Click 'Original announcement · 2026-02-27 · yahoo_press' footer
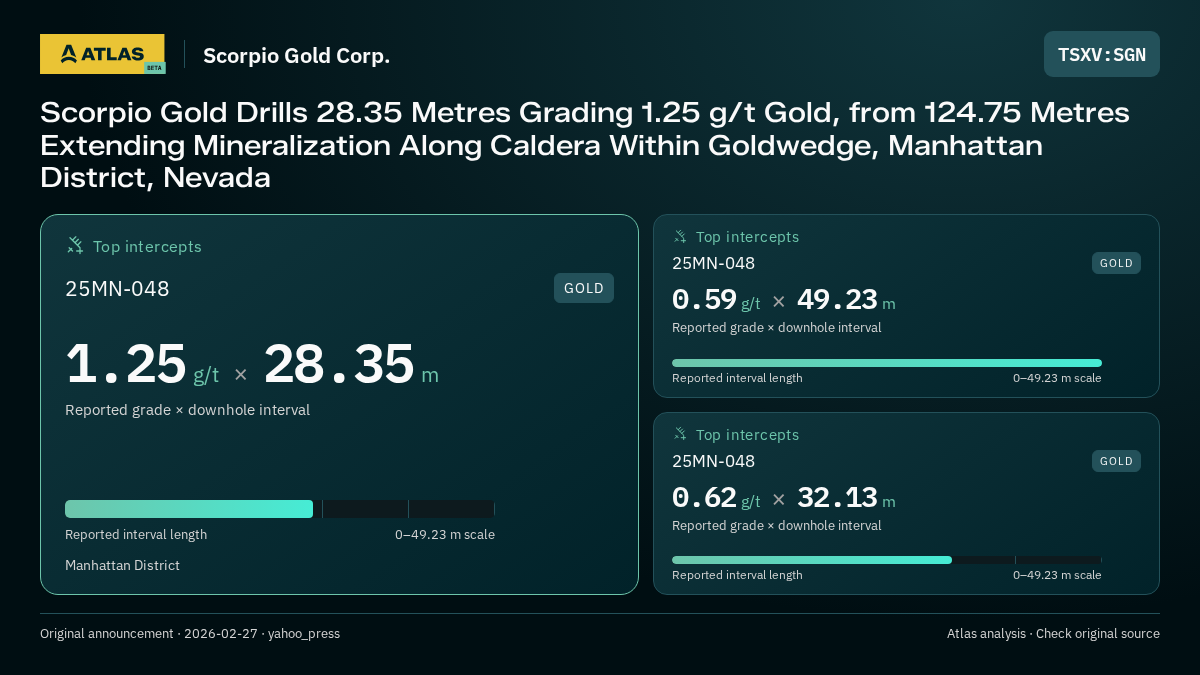This screenshot has width=1200, height=675. (x=190, y=634)
